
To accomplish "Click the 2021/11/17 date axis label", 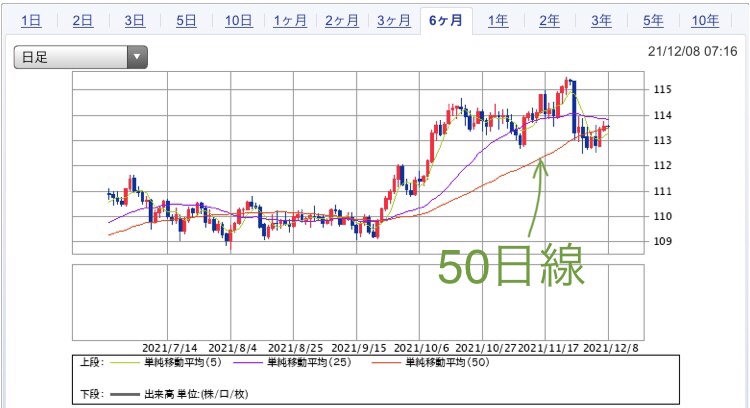I will (548, 348).
